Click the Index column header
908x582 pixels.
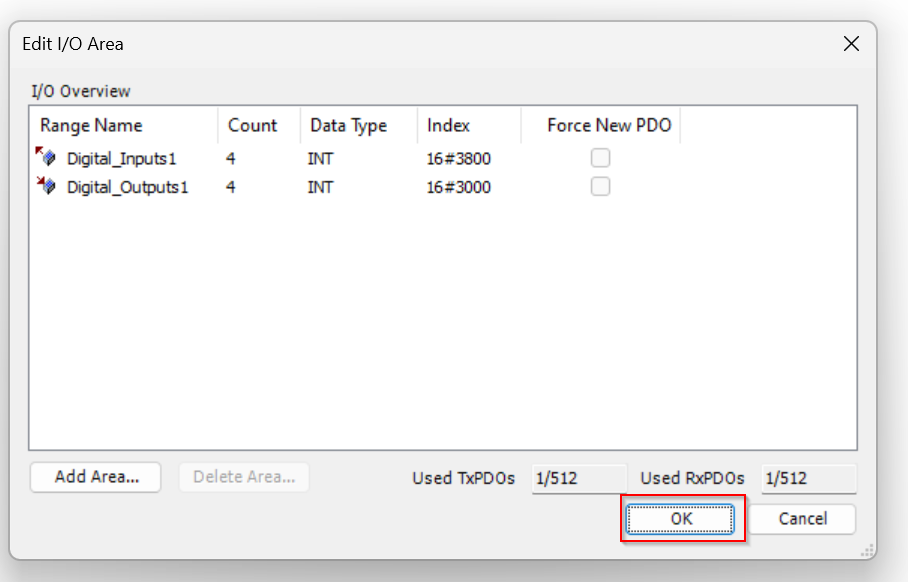click(469, 125)
